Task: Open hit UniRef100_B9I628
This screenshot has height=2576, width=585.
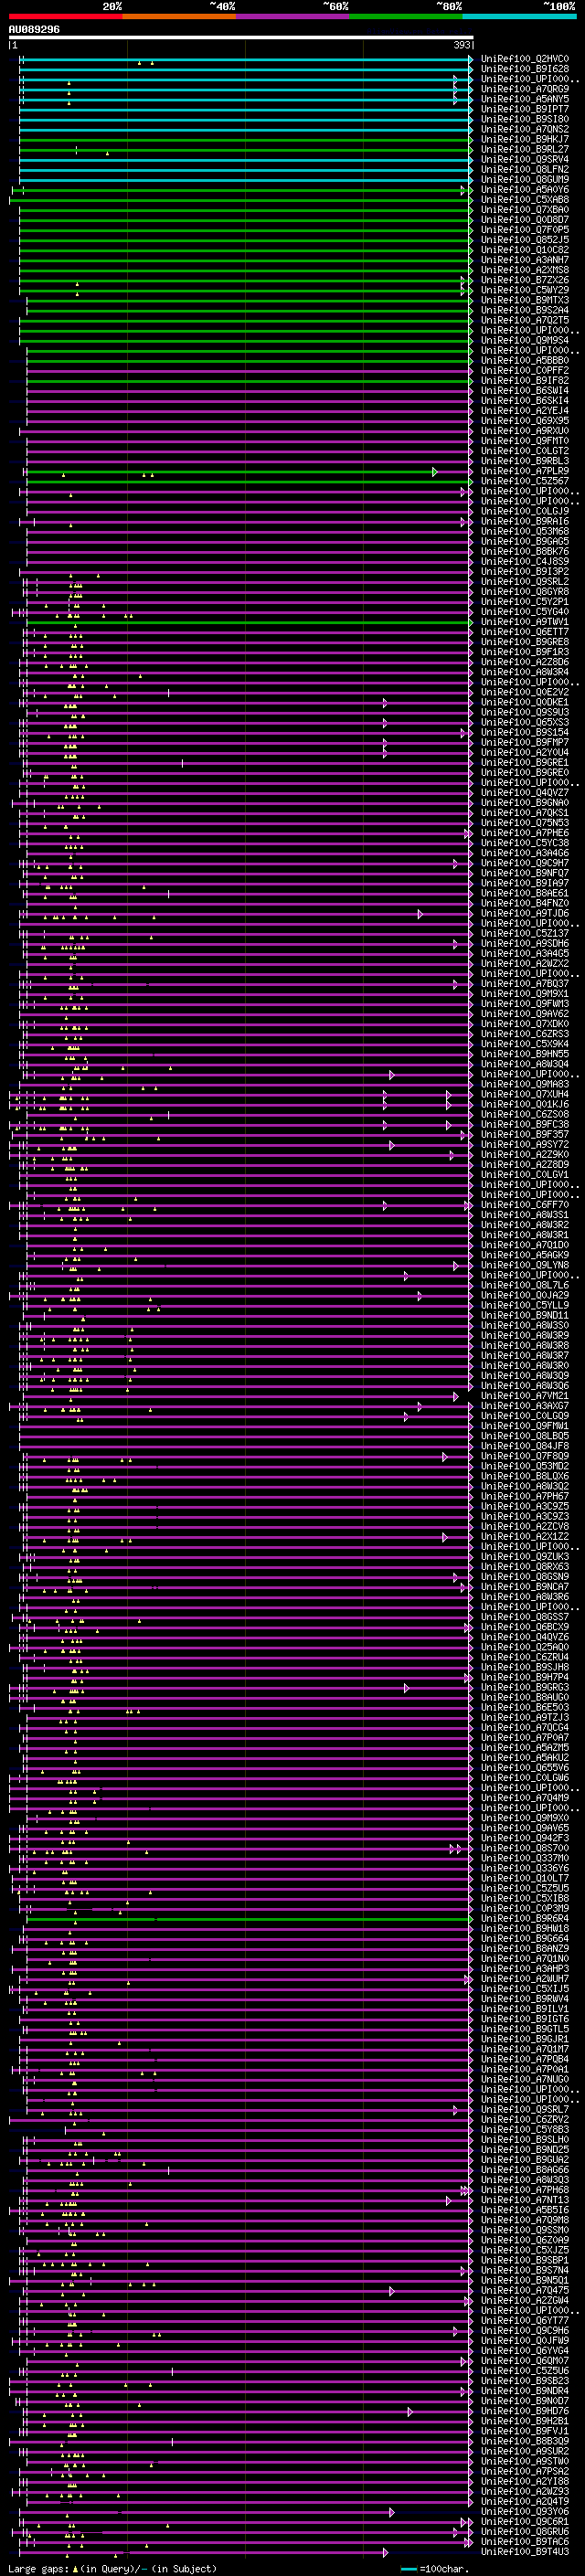Action: (x=525, y=69)
